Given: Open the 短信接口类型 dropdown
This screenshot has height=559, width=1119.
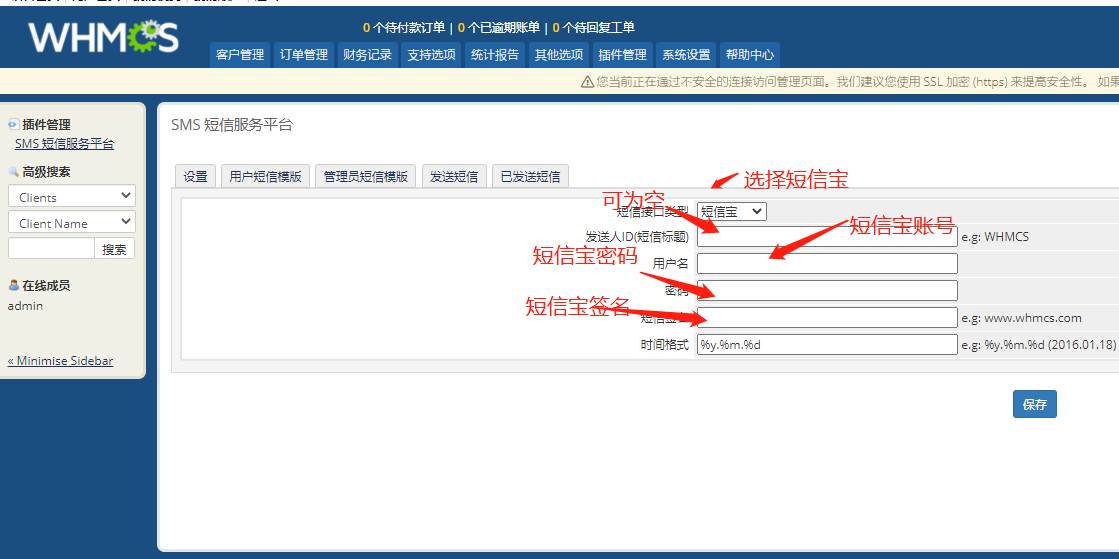Looking at the screenshot, I should (x=731, y=211).
